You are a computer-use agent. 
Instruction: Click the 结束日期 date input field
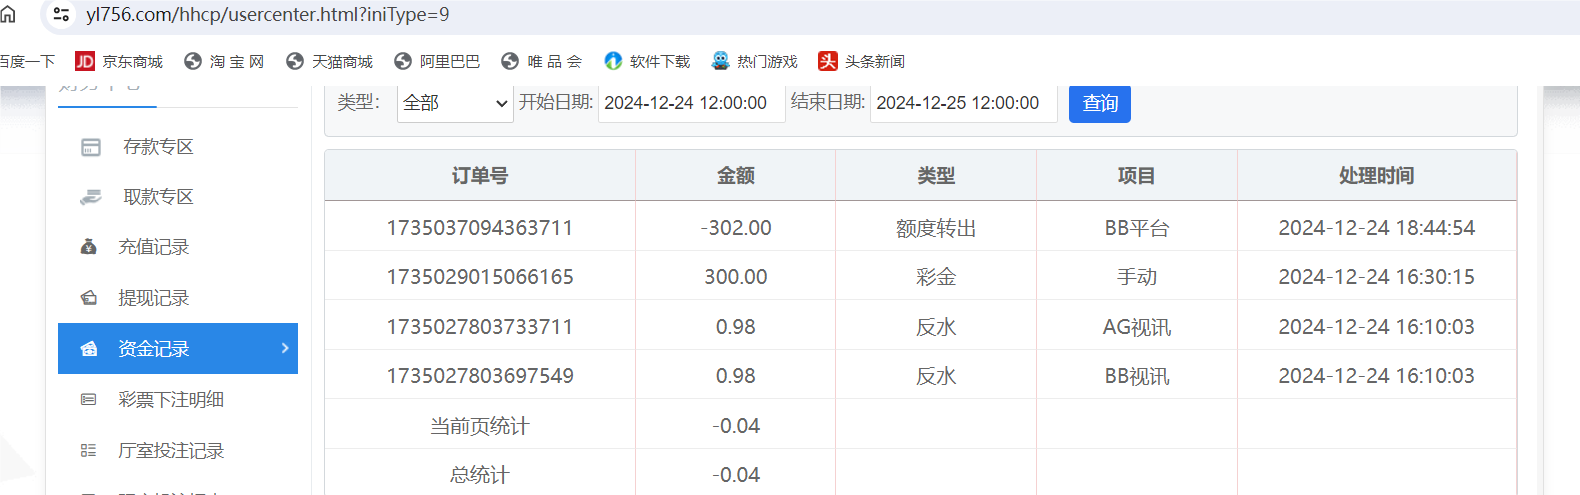click(x=962, y=103)
